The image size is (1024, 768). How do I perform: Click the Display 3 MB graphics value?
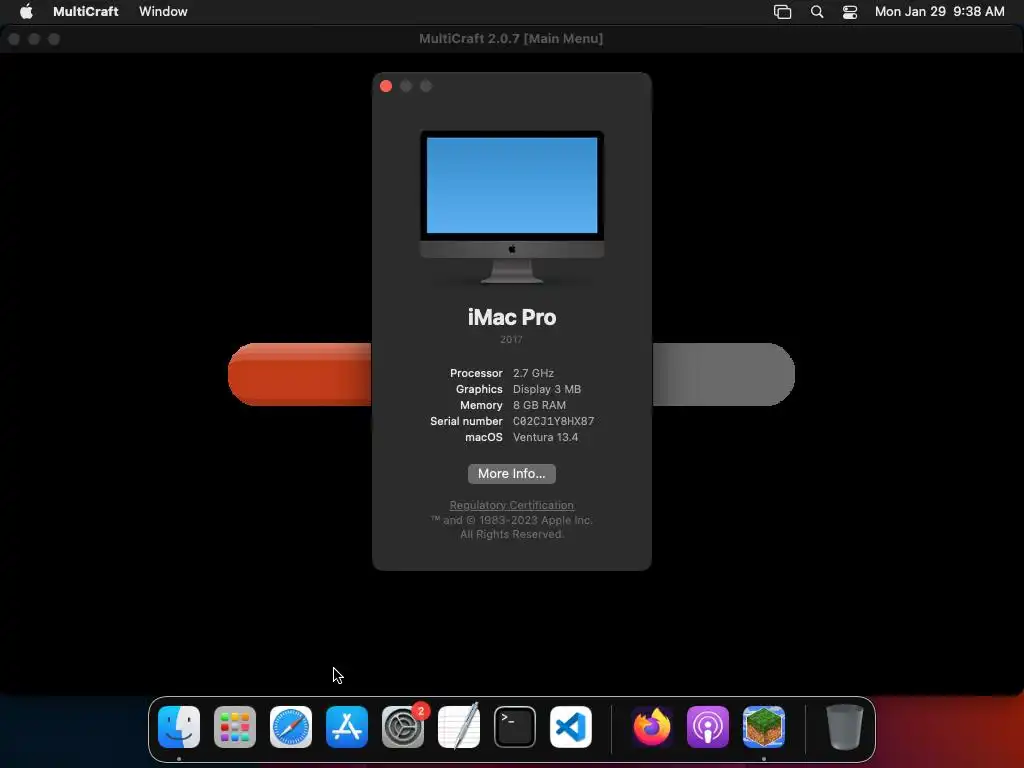547,389
